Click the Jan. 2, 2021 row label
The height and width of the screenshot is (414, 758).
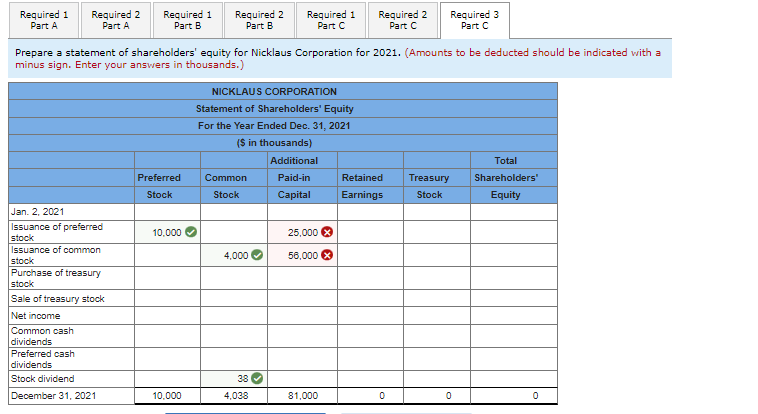(x=38, y=212)
